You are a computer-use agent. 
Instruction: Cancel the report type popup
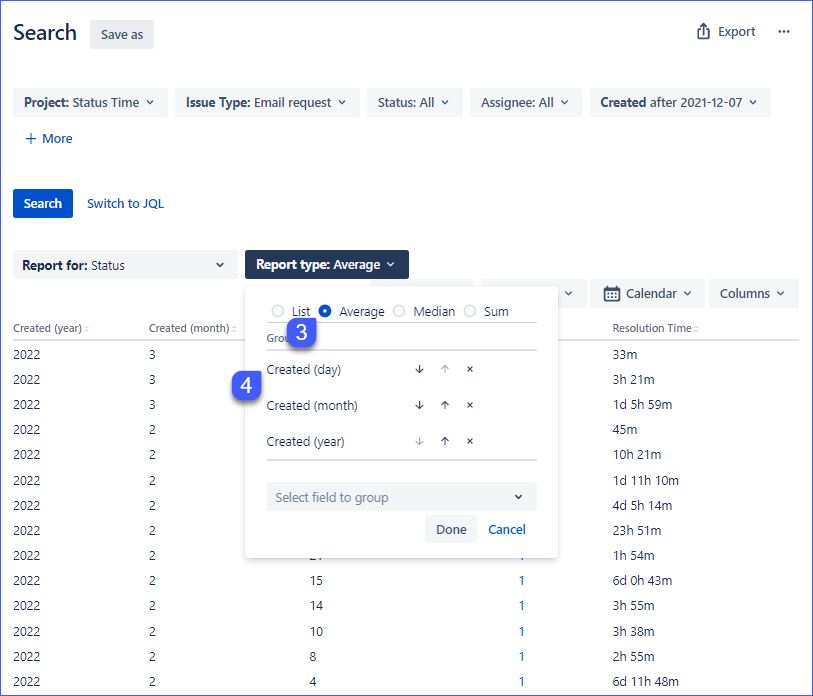pyautogui.click(x=507, y=530)
